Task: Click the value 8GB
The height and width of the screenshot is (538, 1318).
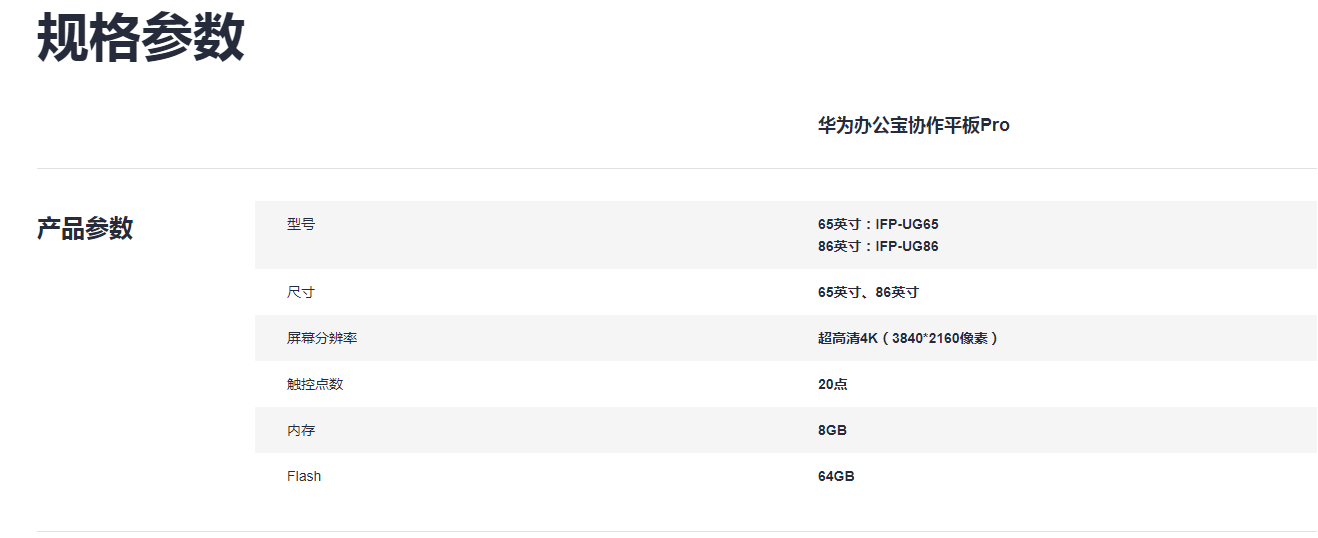Action: coord(832,430)
